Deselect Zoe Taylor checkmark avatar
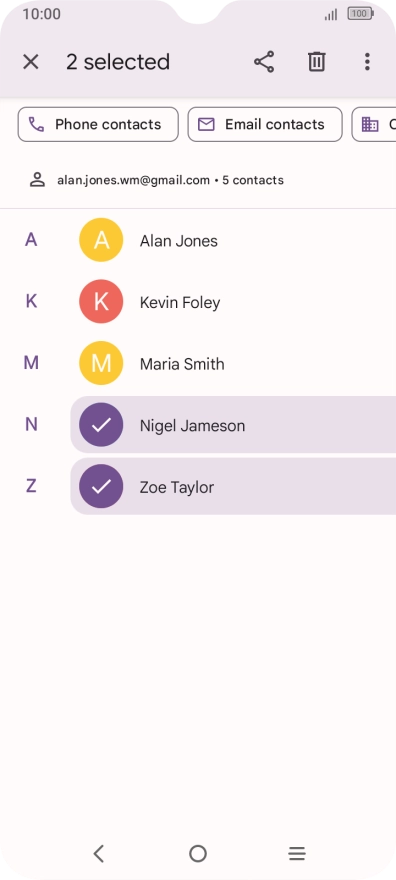This screenshot has height=880, width=396. (101, 486)
